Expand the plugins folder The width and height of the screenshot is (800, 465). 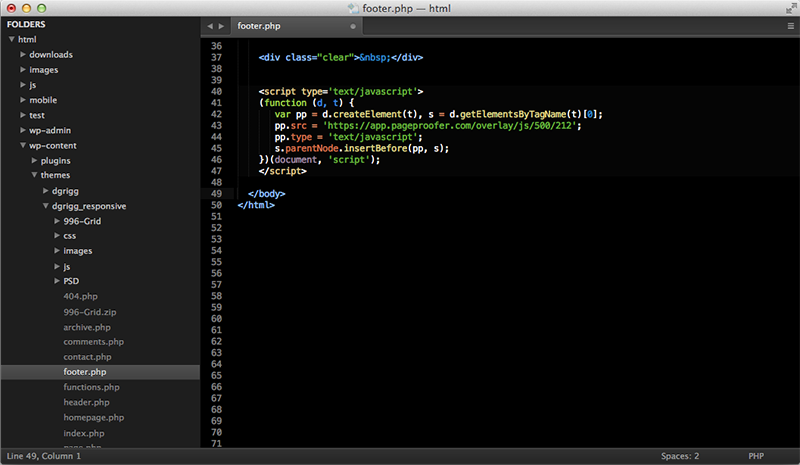click(35, 160)
